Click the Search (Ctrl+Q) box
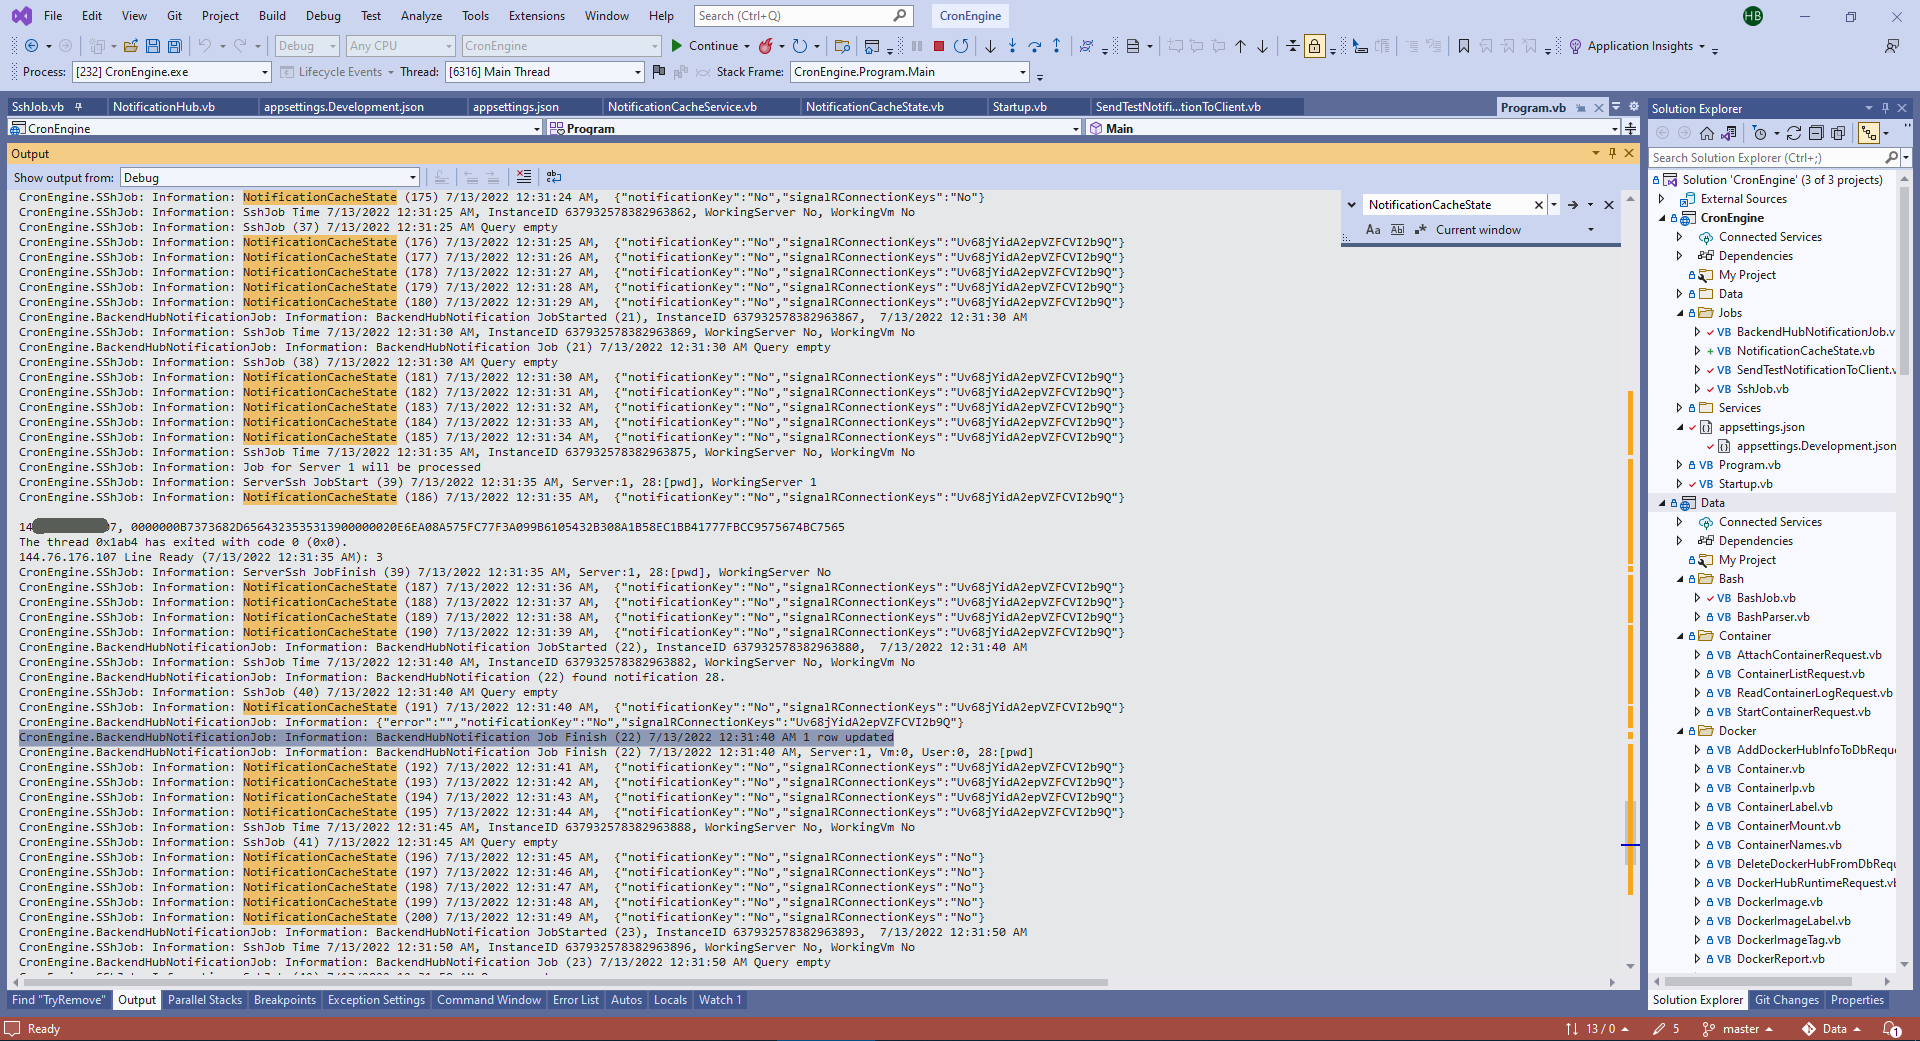The width and height of the screenshot is (1920, 1041). click(802, 16)
